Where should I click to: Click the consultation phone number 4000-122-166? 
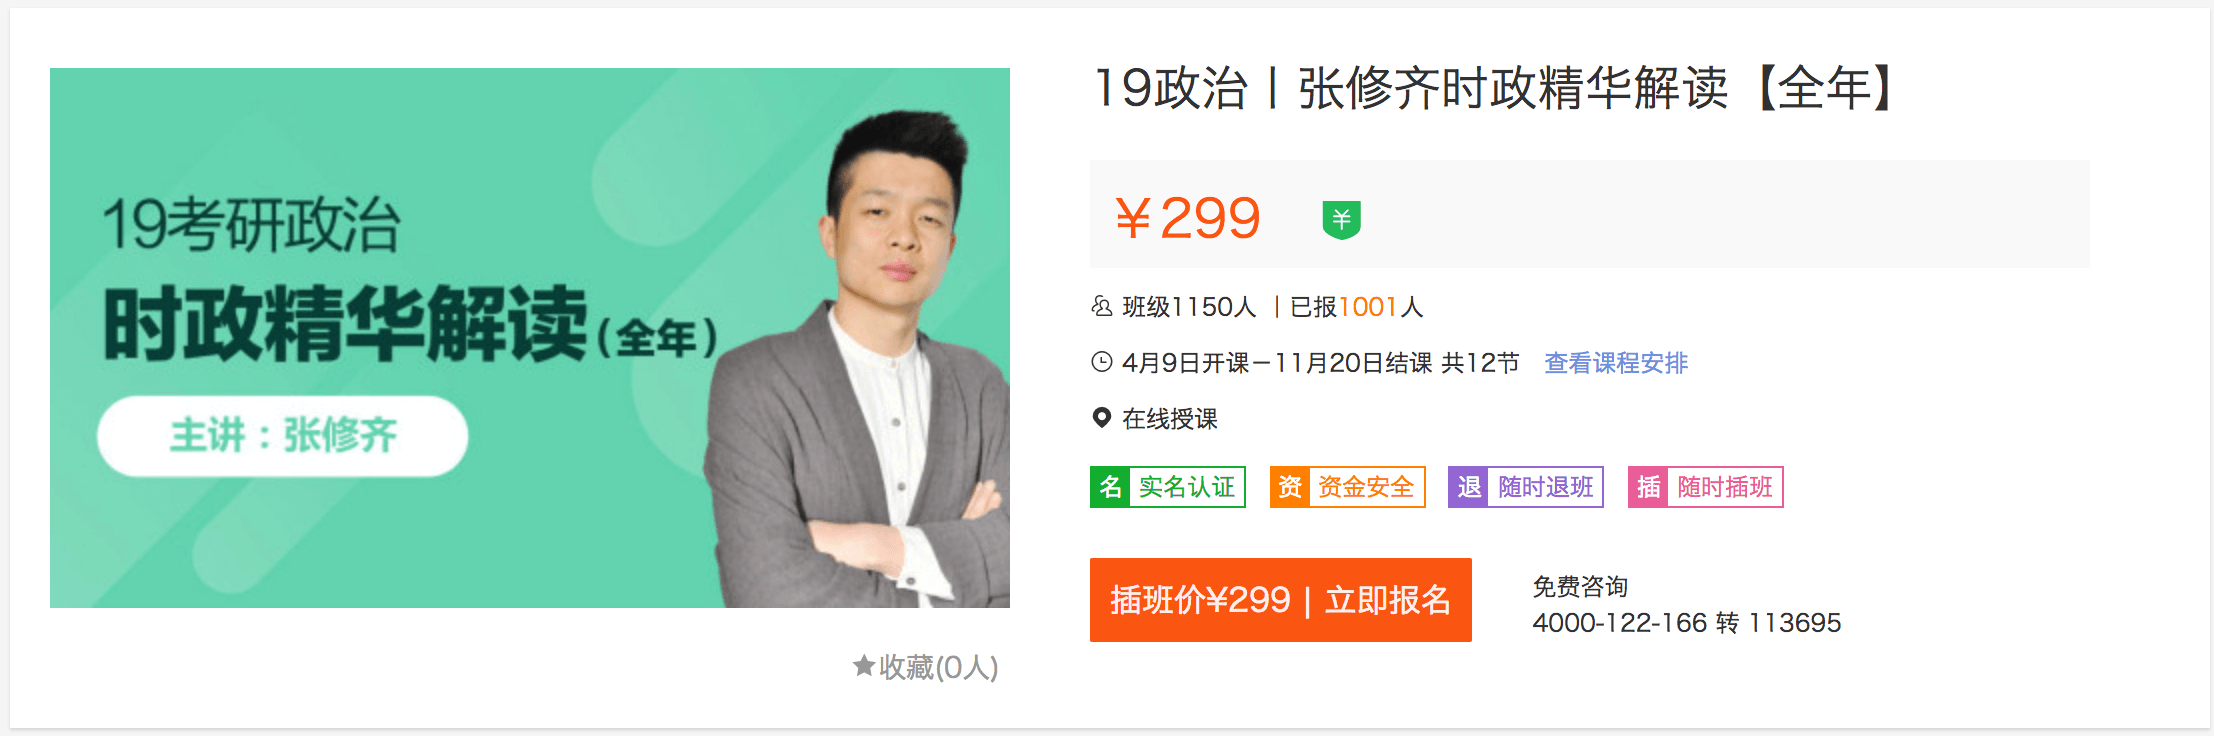click(1620, 623)
